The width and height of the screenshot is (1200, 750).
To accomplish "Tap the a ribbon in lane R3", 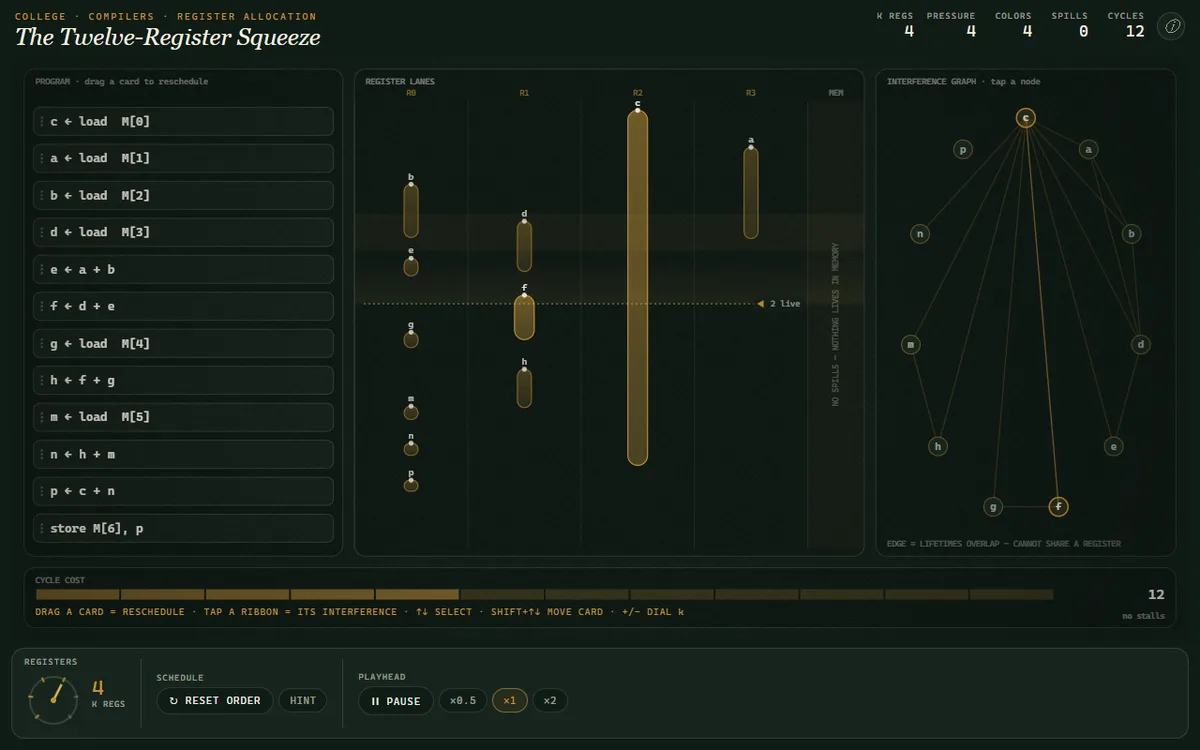I will pyautogui.click(x=751, y=193).
